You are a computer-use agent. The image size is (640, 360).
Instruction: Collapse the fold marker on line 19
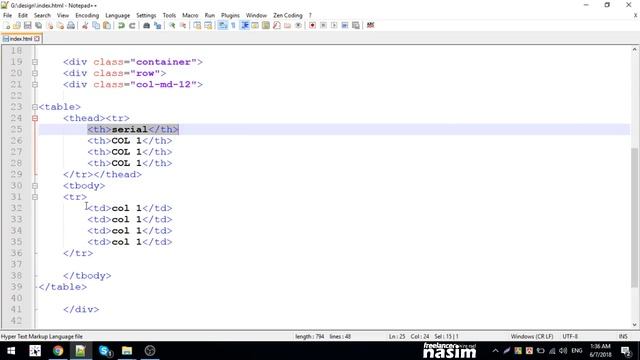pyautogui.click(x=35, y=62)
